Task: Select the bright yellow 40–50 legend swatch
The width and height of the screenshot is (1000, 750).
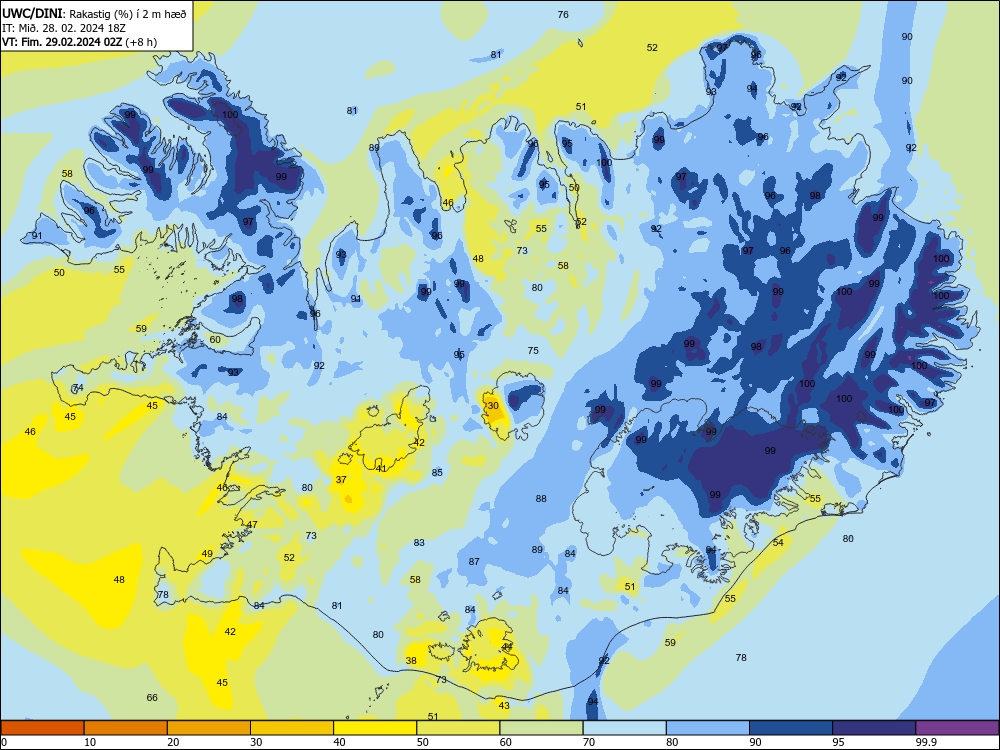Action: pos(375,728)
